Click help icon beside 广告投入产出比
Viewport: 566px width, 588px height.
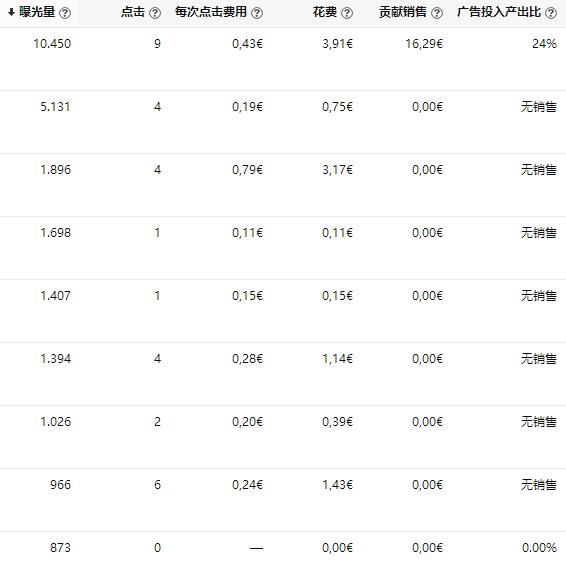pos(551,13)
